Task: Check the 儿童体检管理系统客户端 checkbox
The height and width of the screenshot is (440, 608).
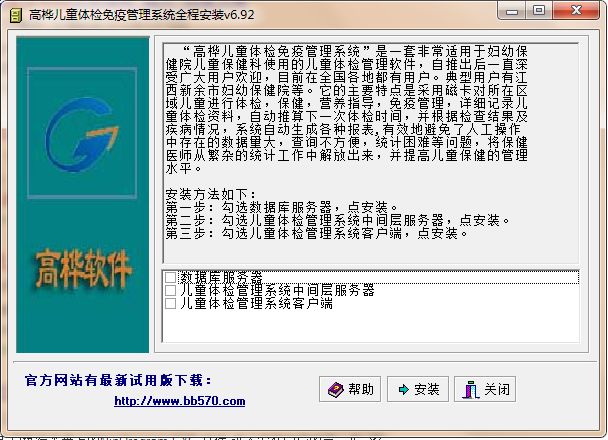Action: coord(170,303)
